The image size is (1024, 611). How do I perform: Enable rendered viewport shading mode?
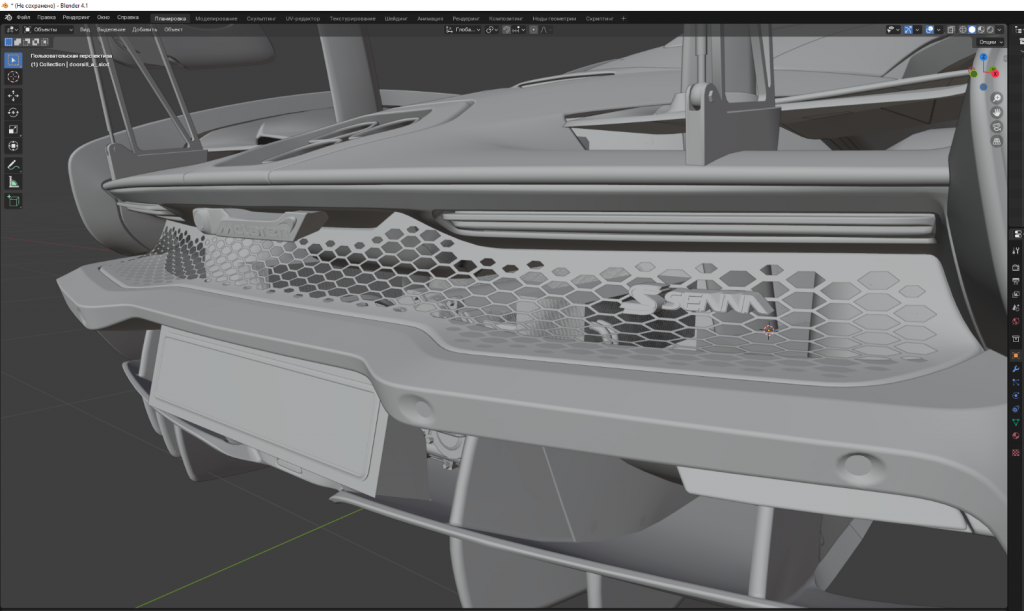(x=992, y=30)
